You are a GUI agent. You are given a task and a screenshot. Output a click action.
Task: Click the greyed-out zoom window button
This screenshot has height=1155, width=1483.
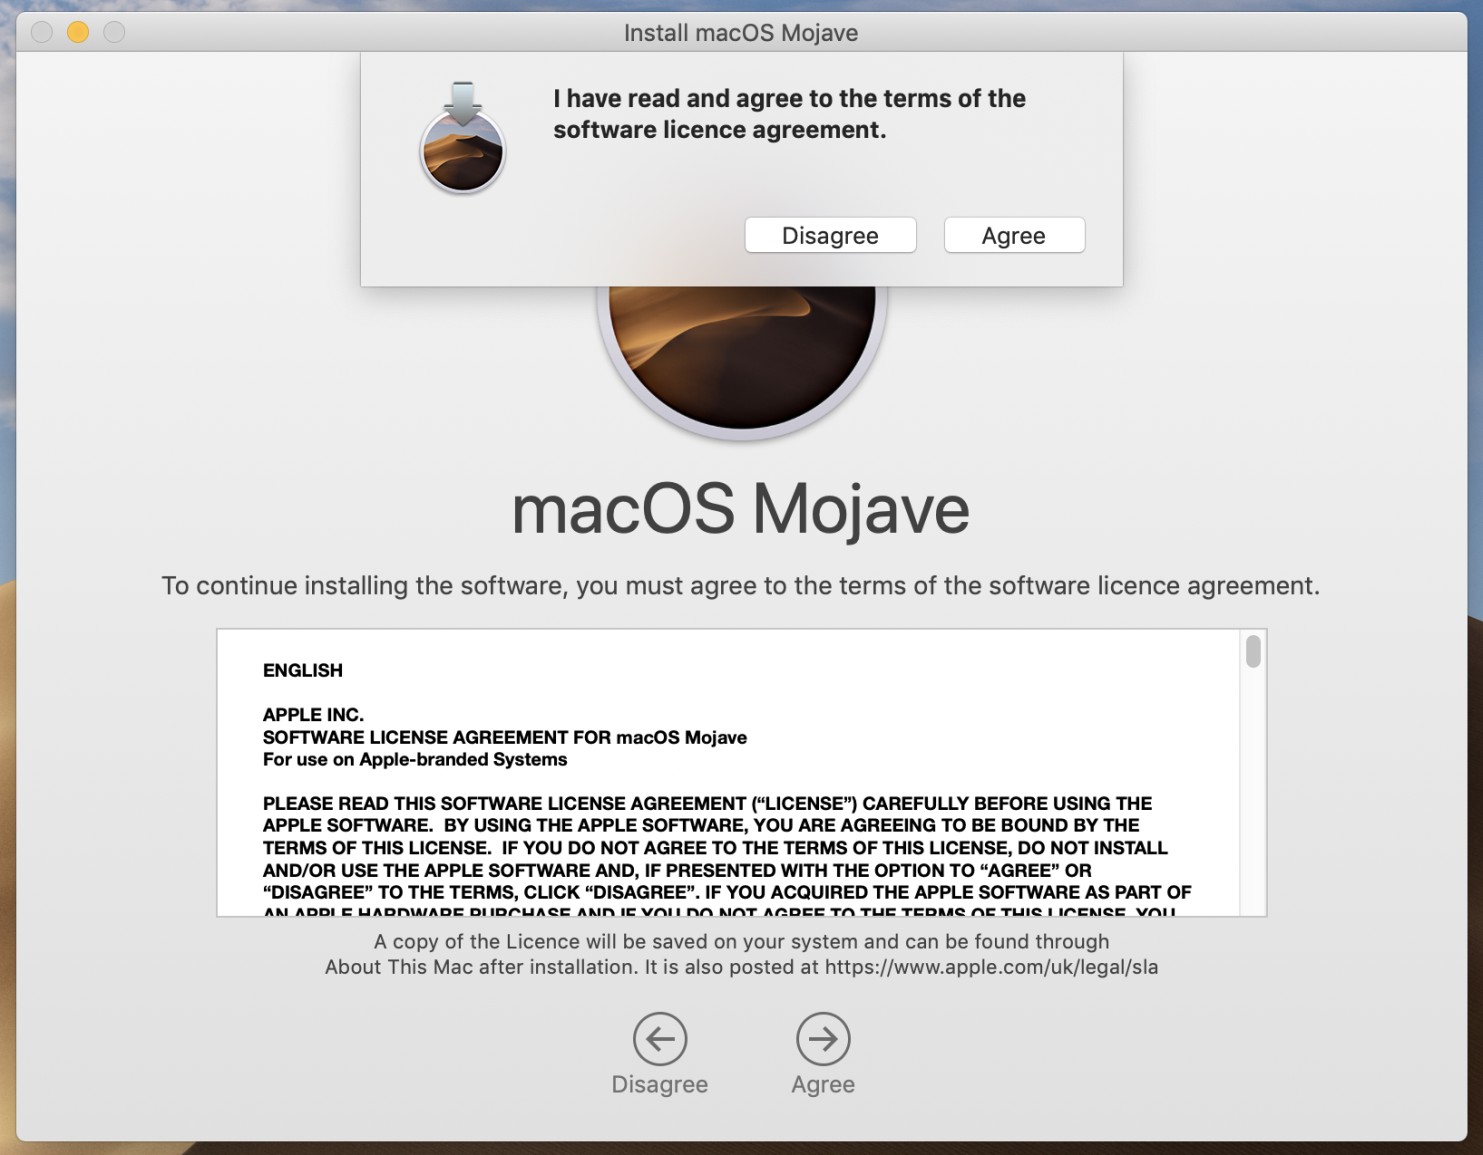[115, 32]
